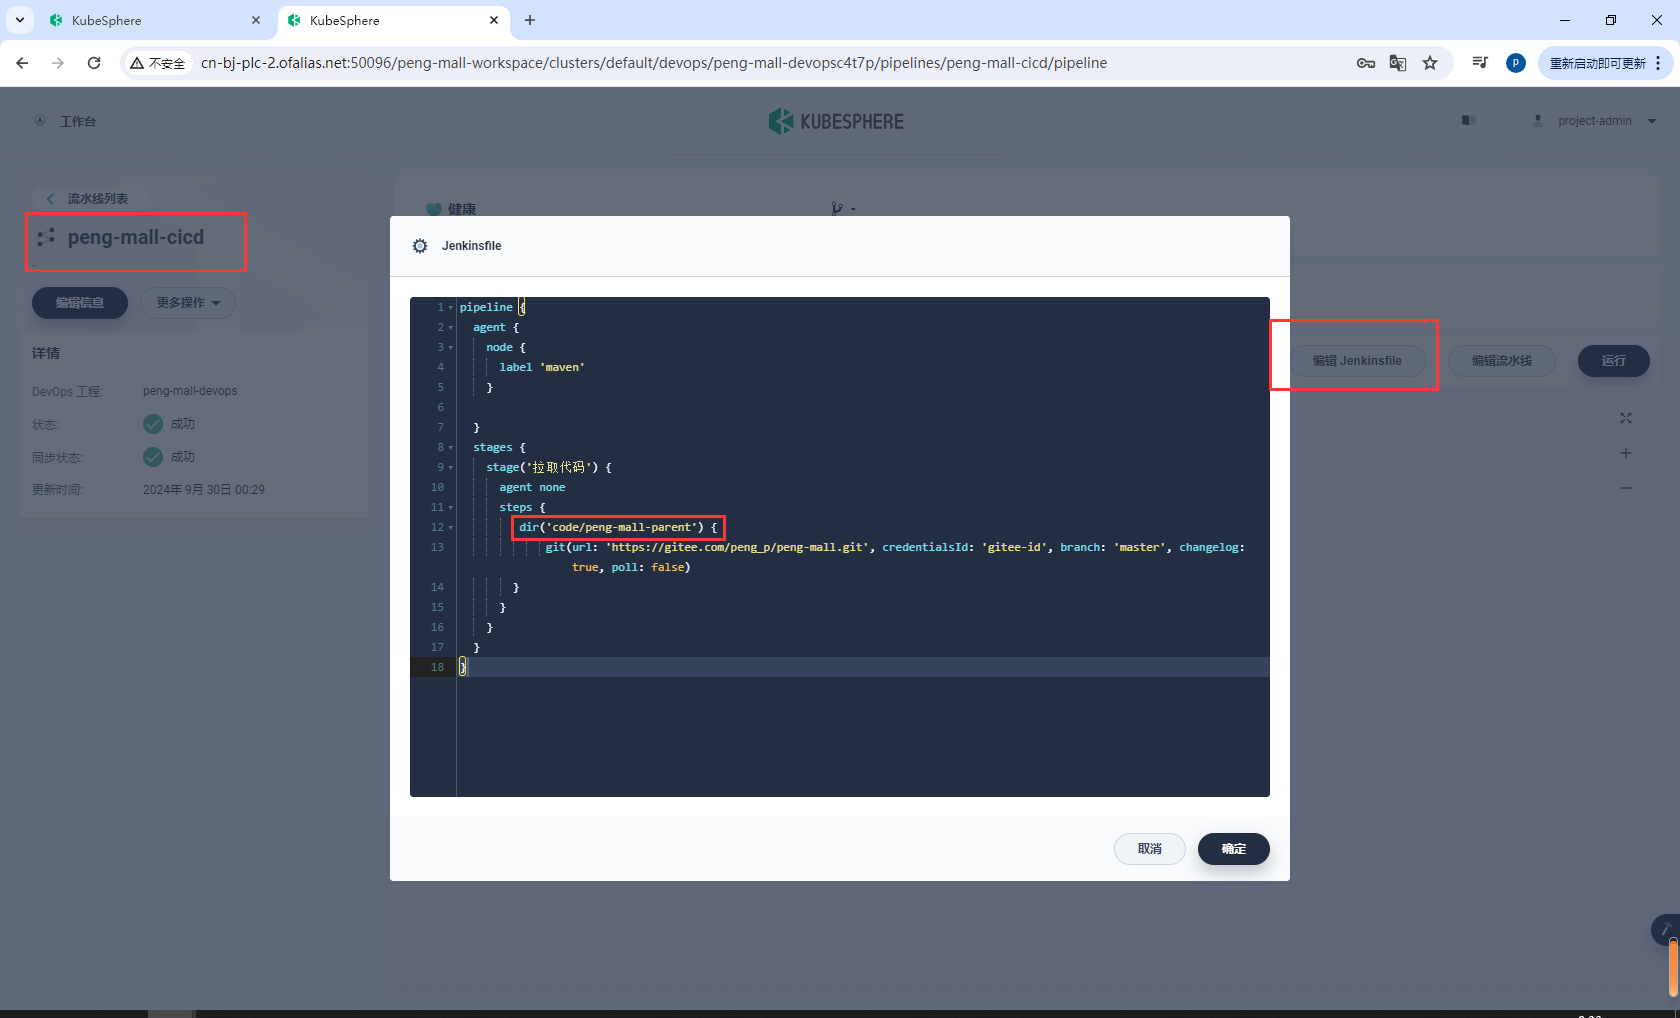Viewport: 1680px width, 1018px height.
Task: Go back to 流水线列表 pipeline list
Action: coord(97,199)
